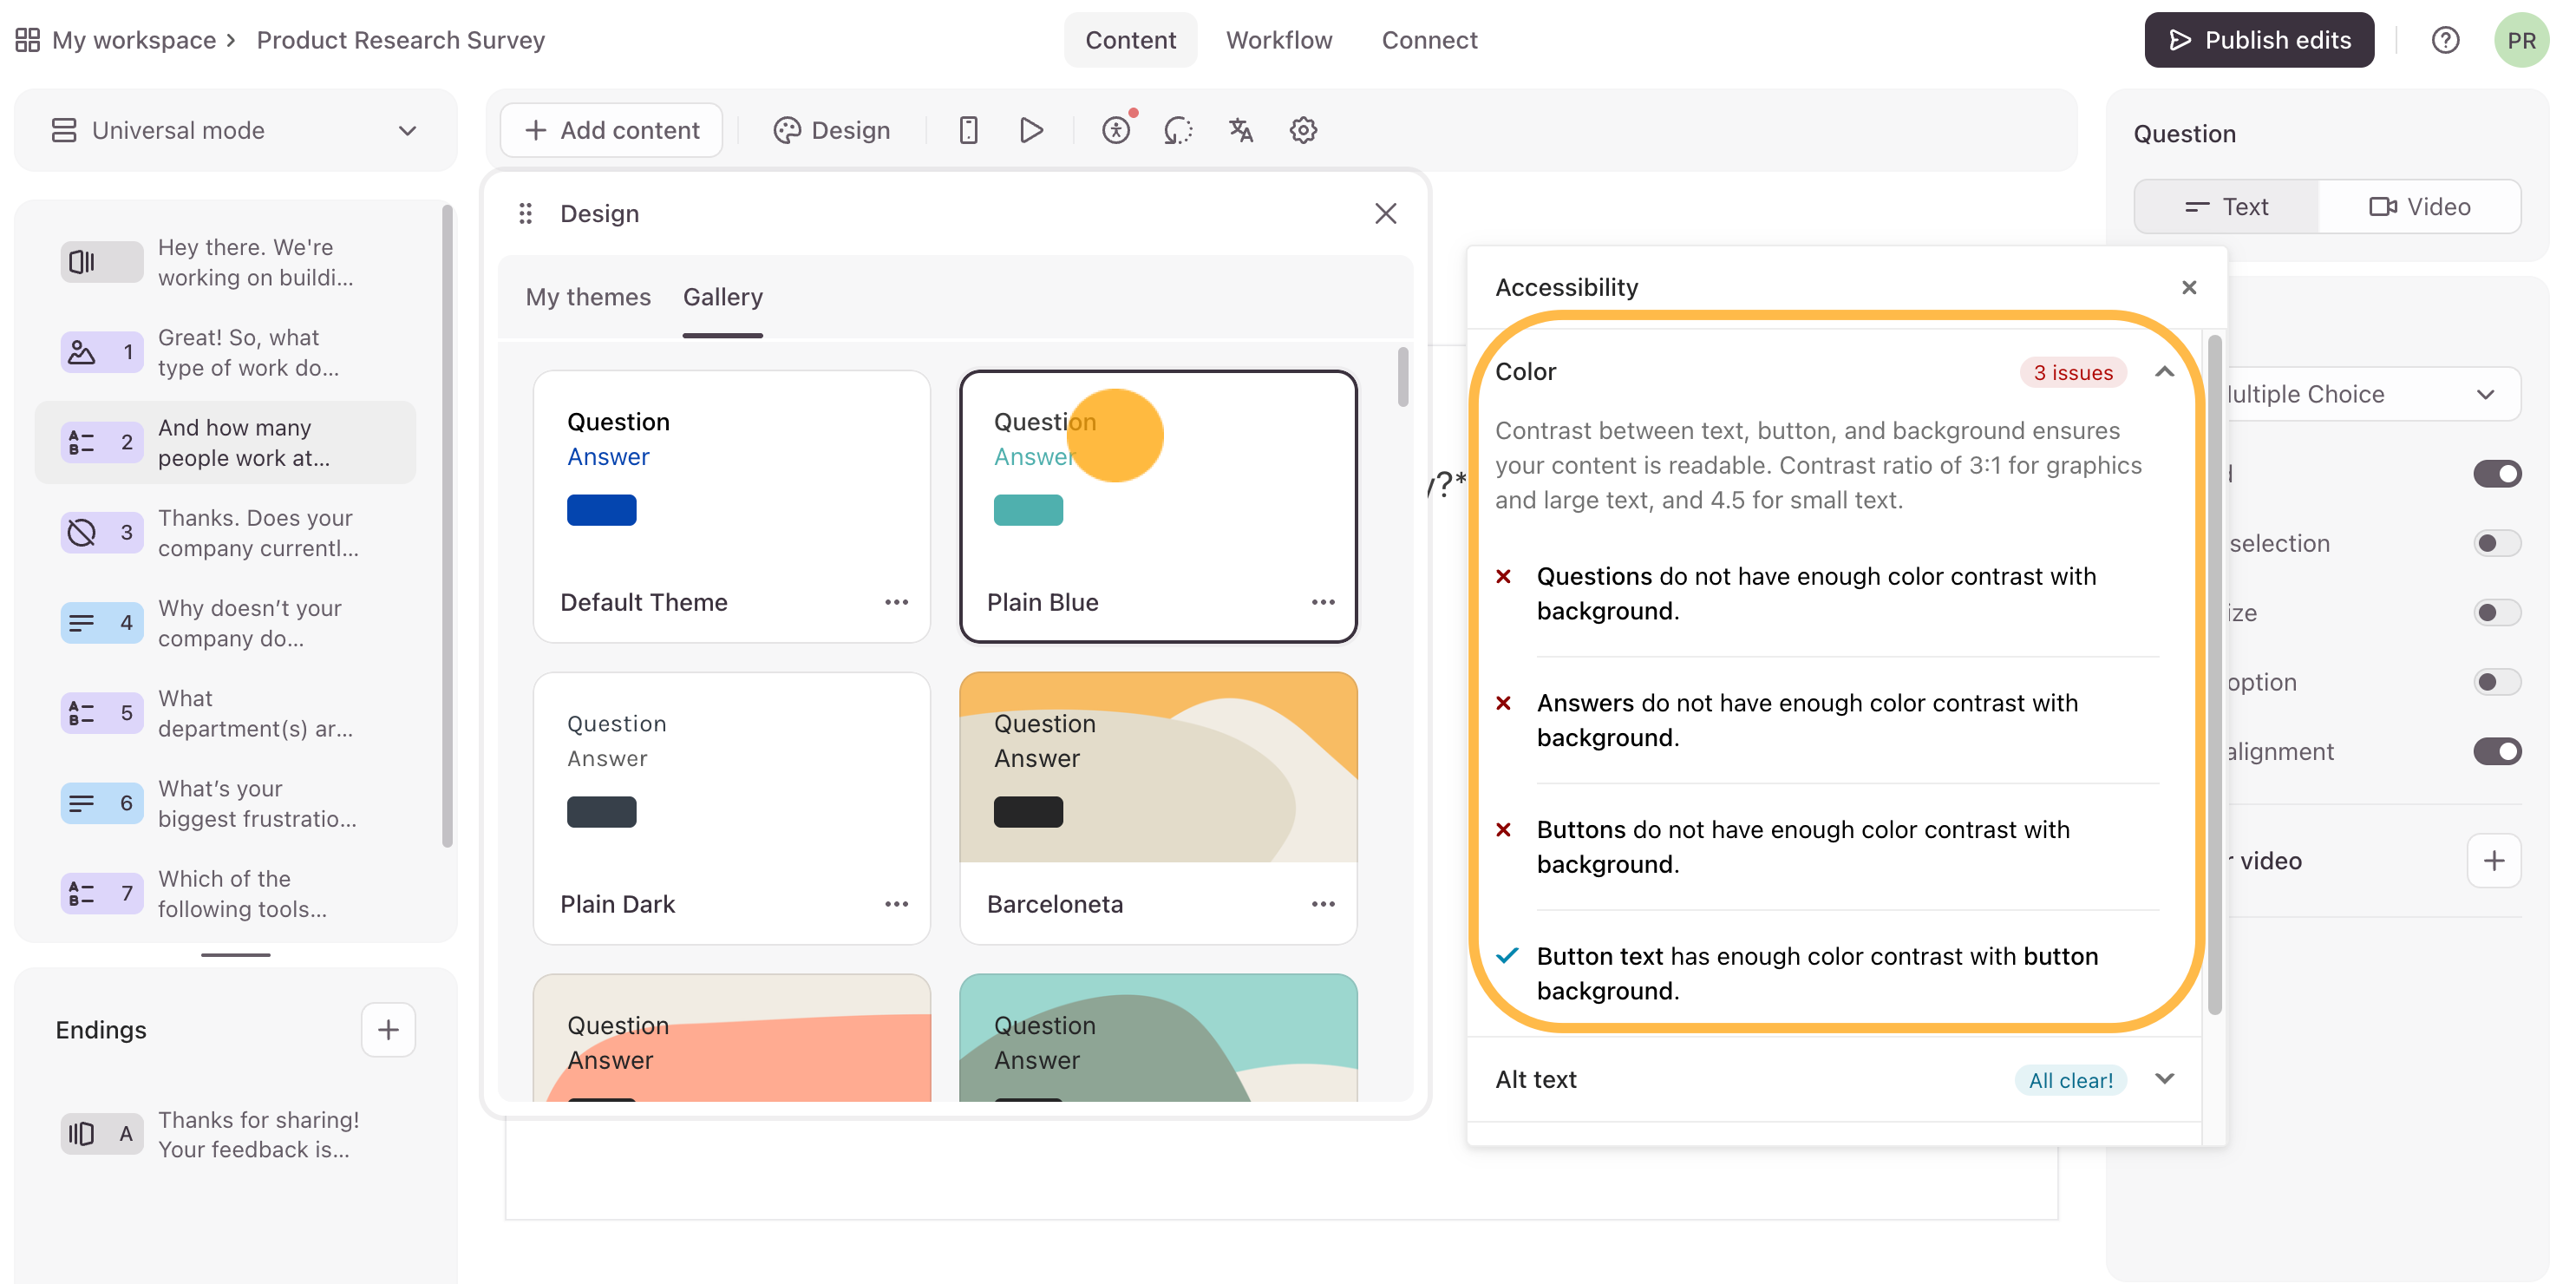Open Plain Blue more options menu
The height and width of the screenshot is (1284, 2576).
(x=1323, y=602)
